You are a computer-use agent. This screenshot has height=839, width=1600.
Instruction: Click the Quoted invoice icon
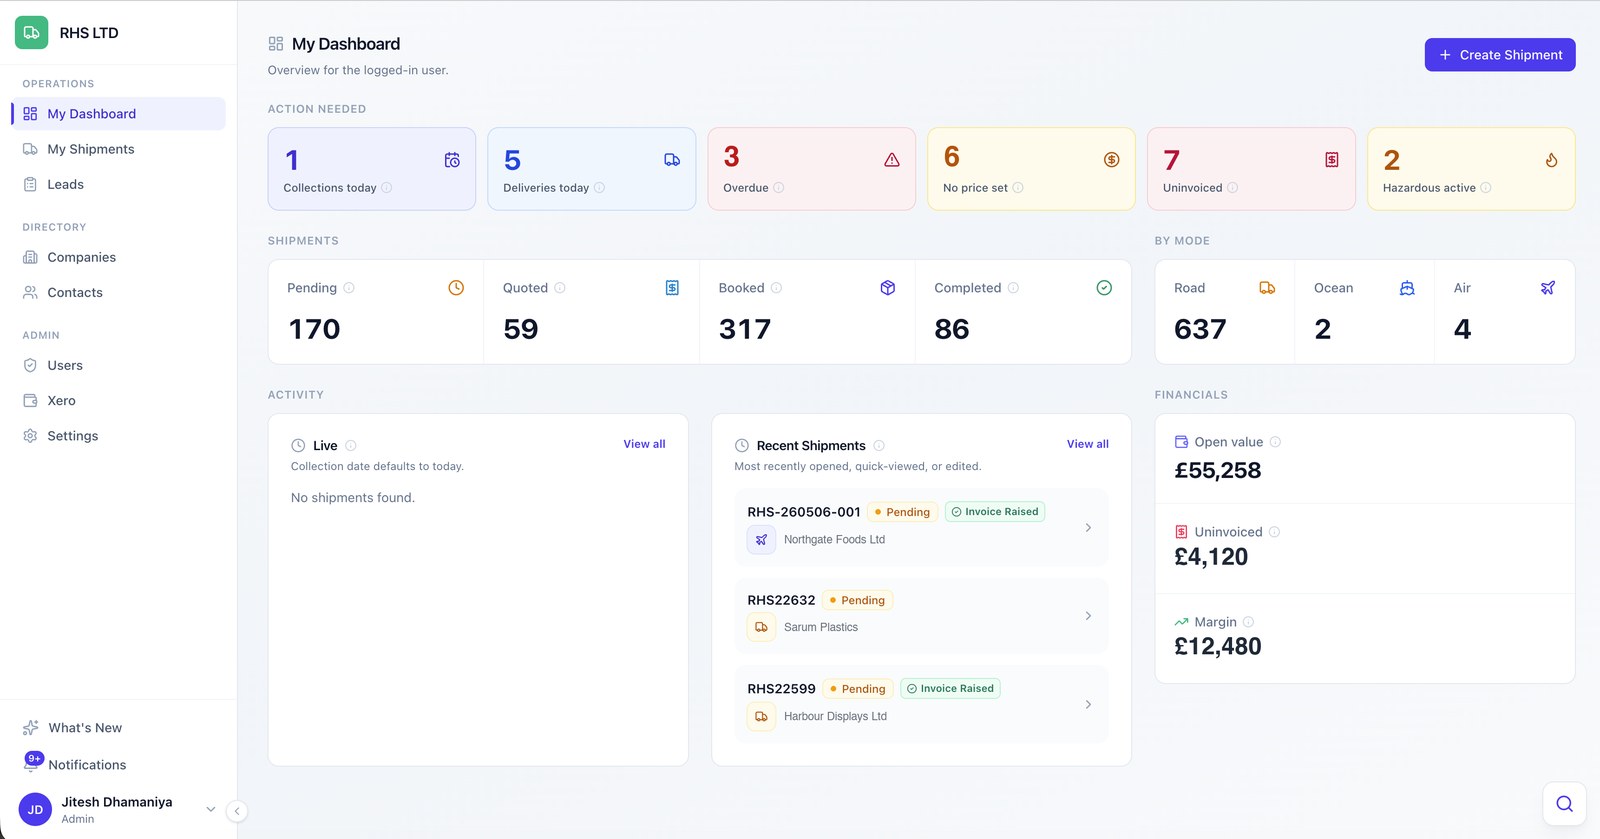pos(672,288)
